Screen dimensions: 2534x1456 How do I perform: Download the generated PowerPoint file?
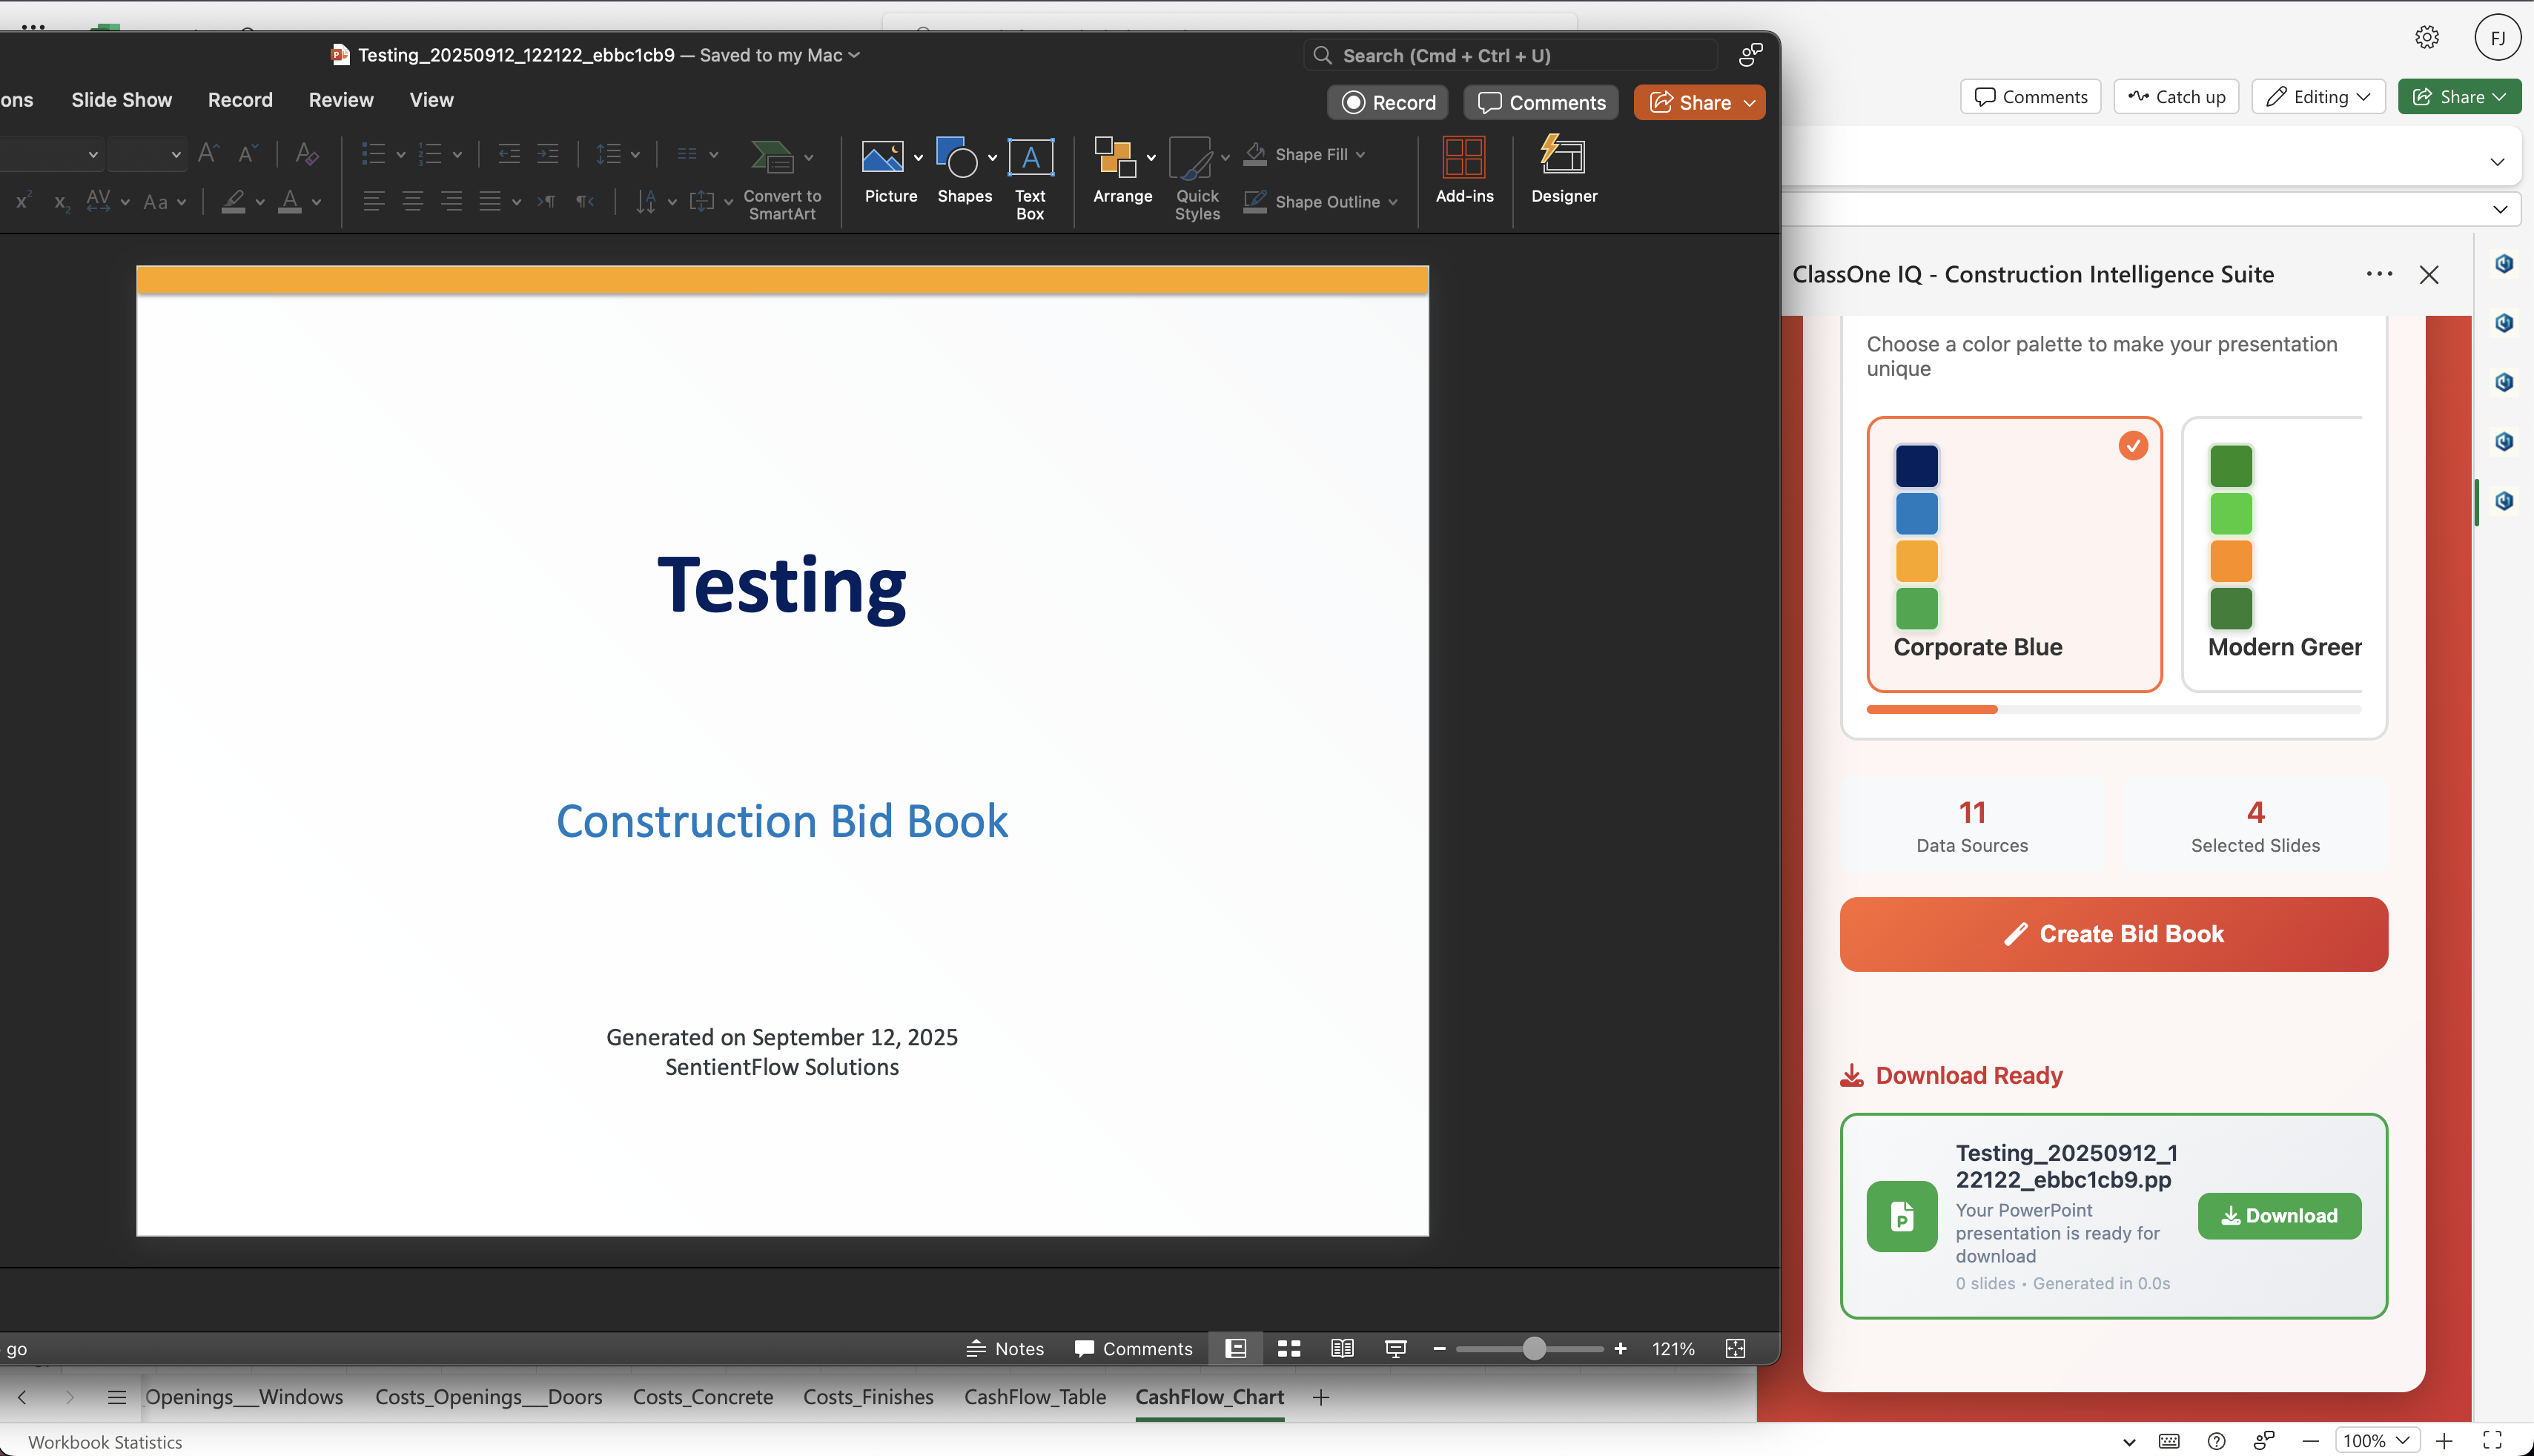coord(2279,1216)
